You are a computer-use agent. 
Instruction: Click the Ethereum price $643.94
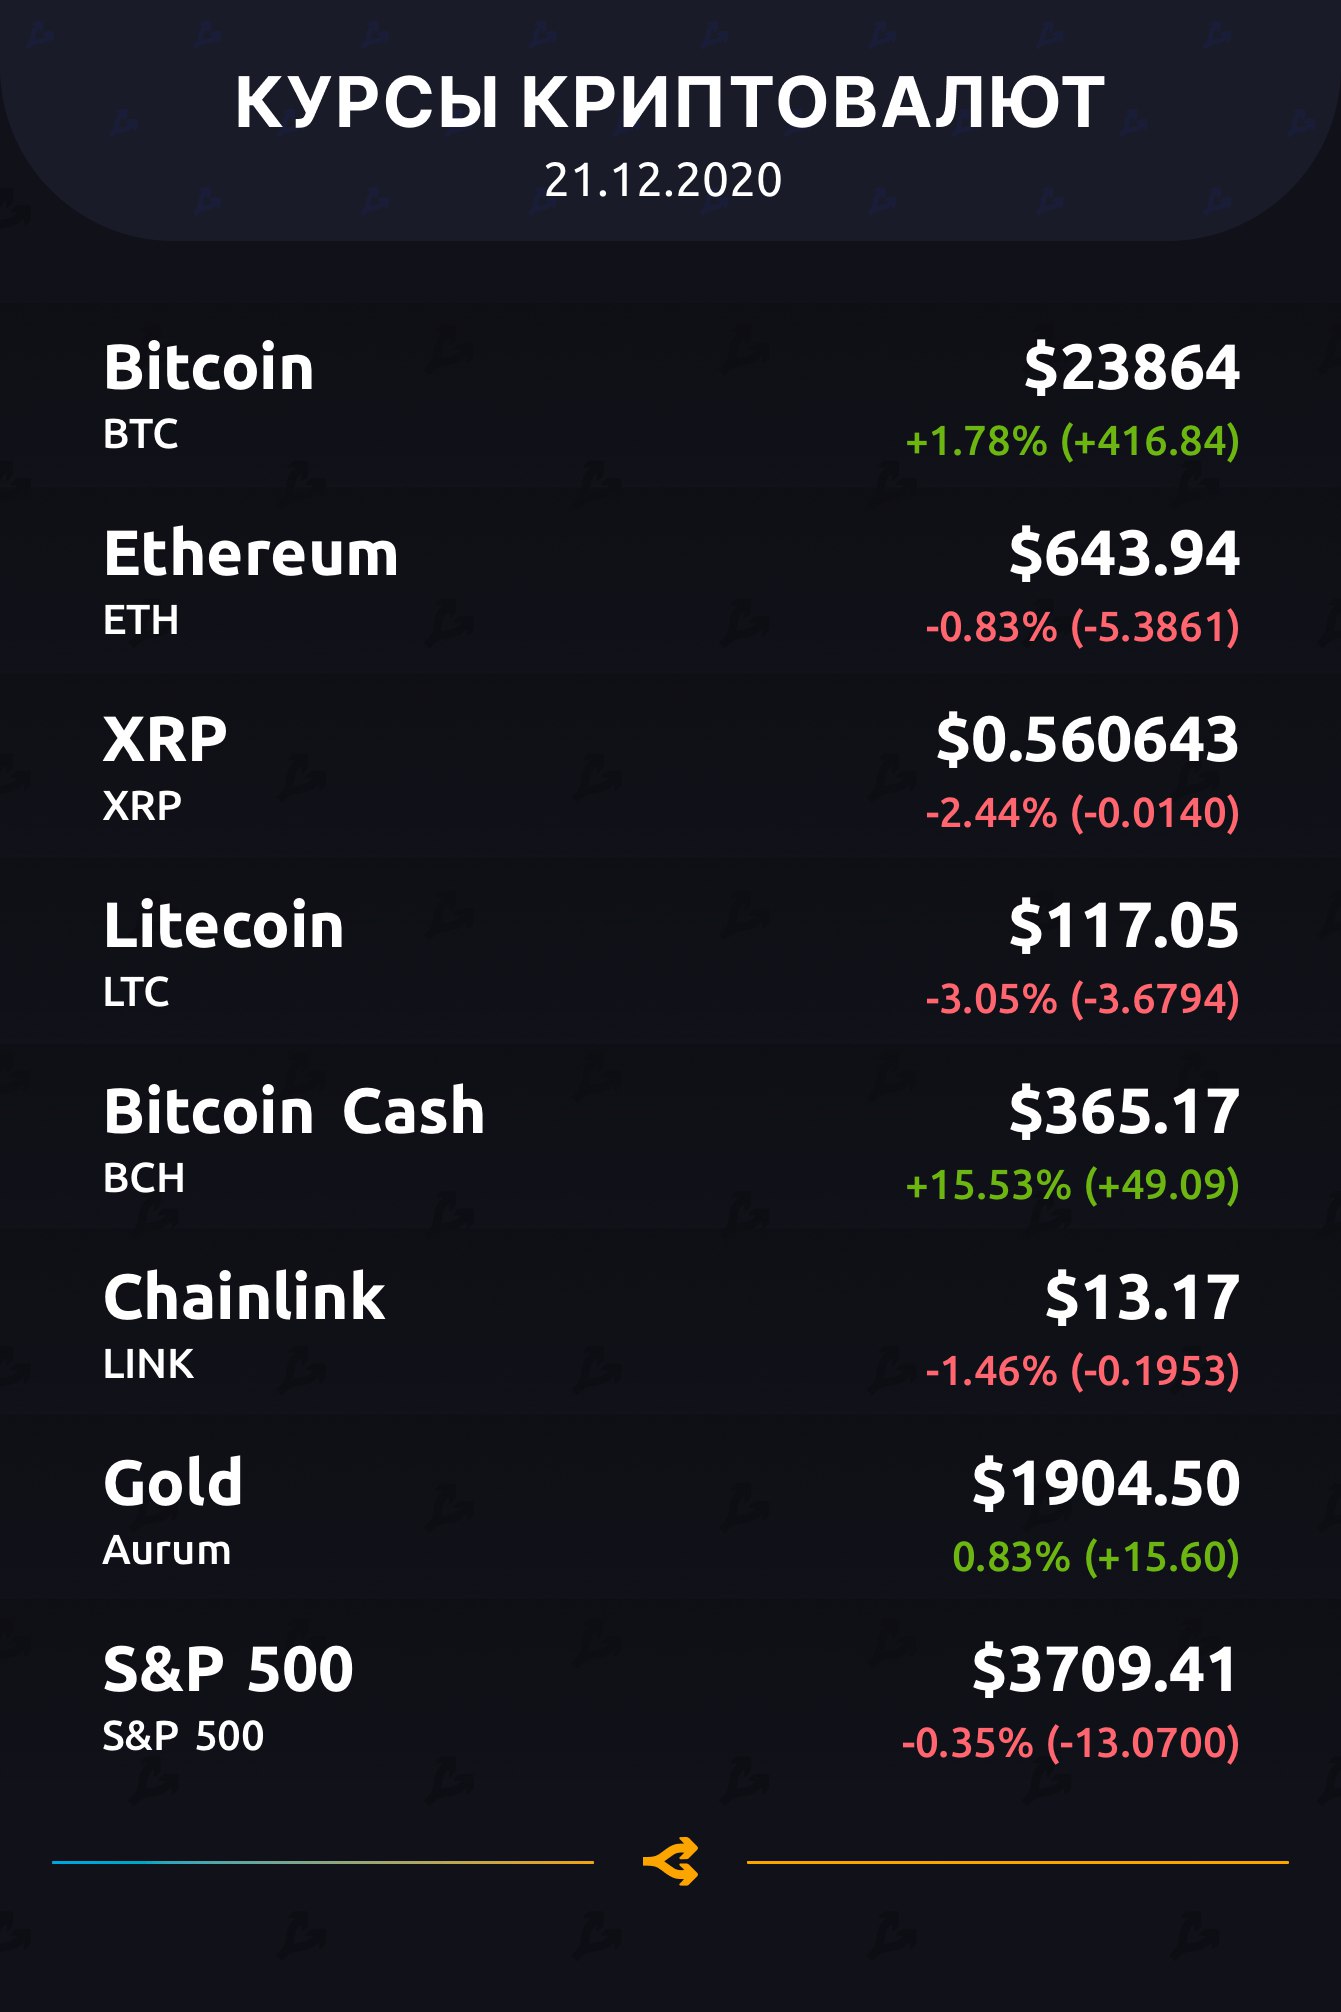coord(1124,553)
